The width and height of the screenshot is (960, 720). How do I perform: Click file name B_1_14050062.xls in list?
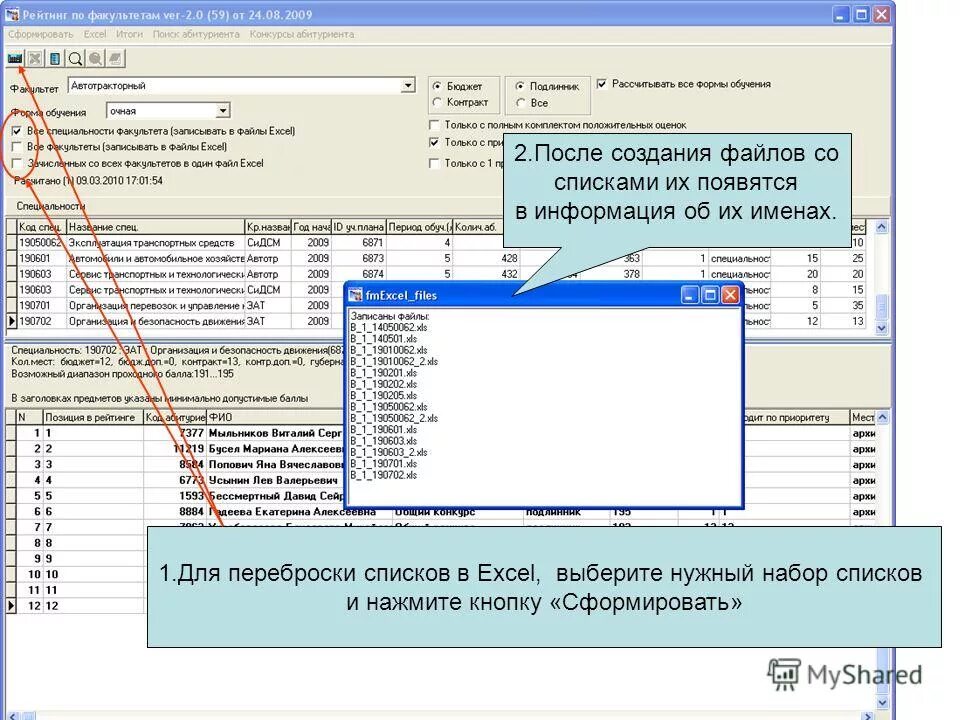click(389, 328)
